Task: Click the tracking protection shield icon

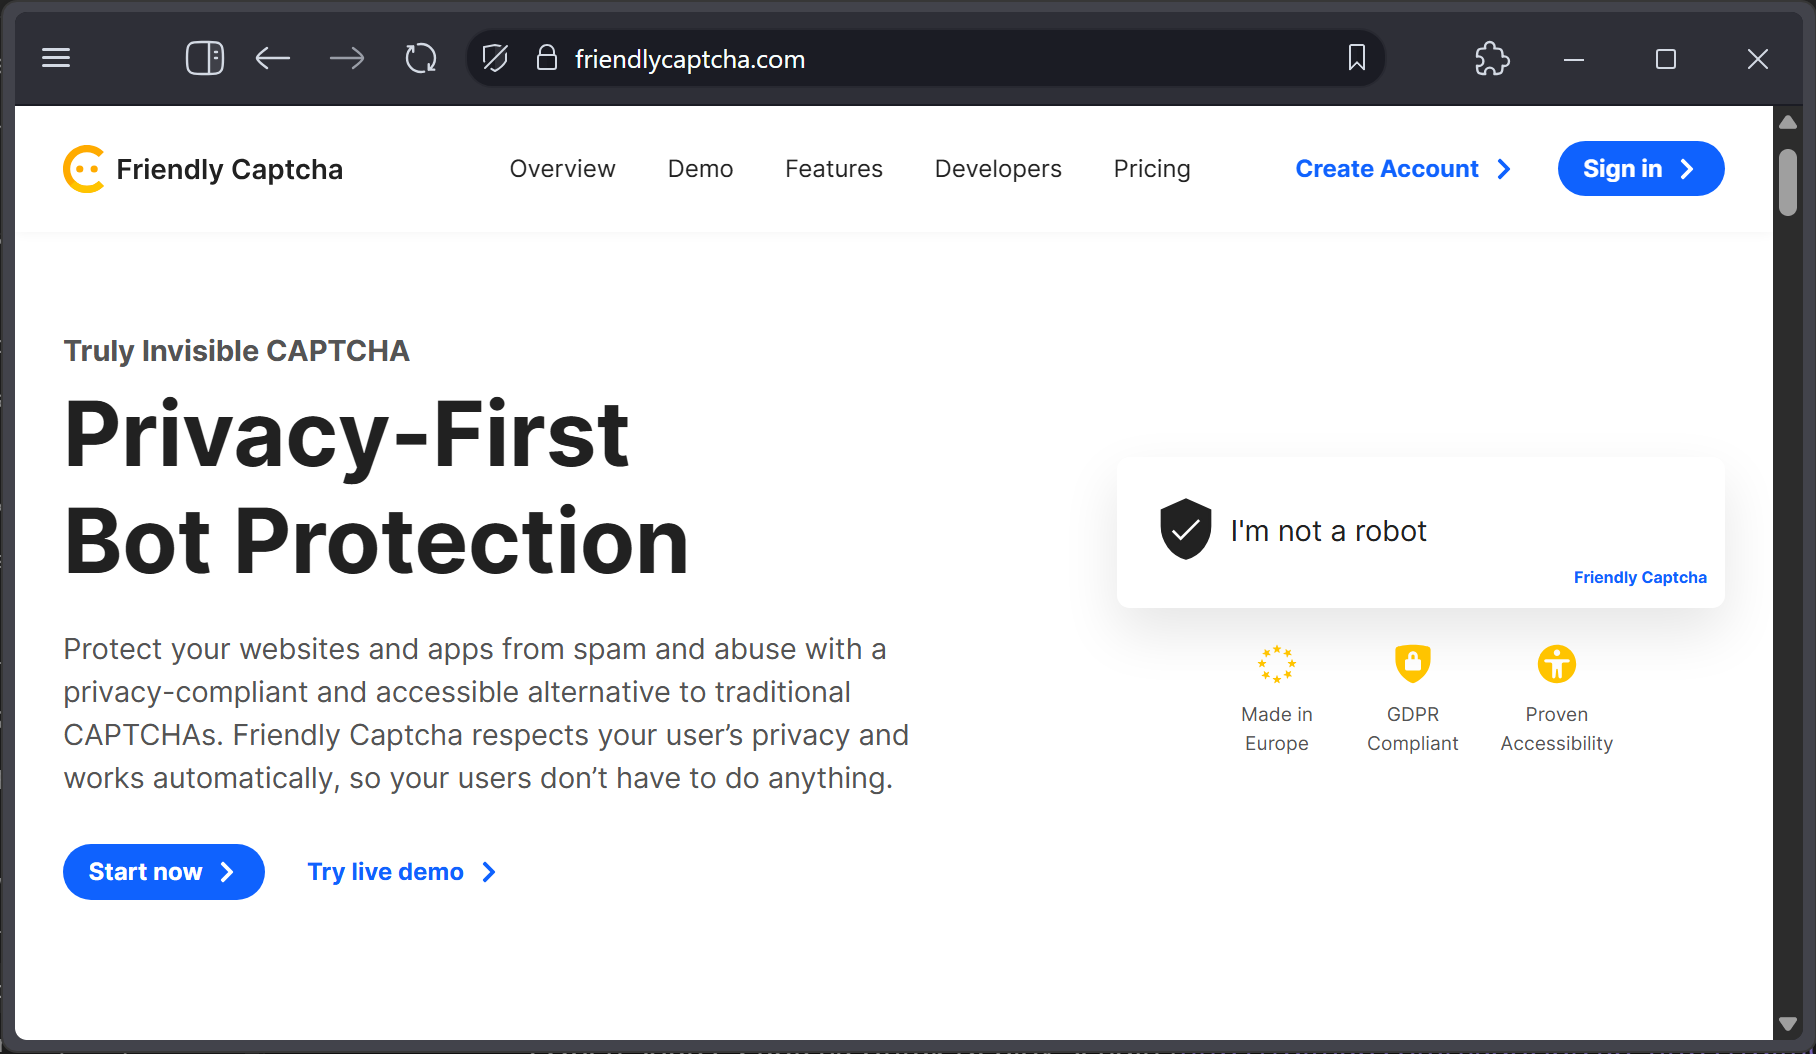Action: point(495,58)
